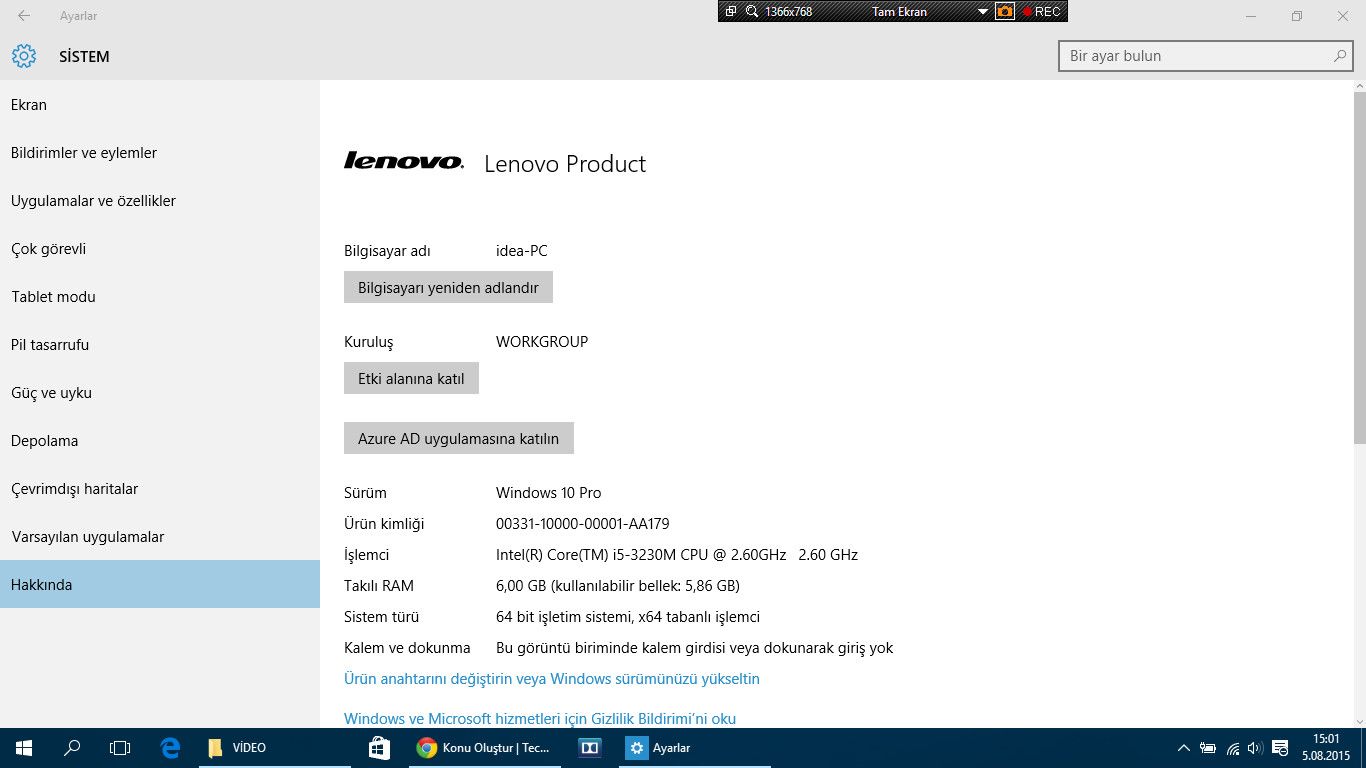Select Varsayılan uygulamalar in the sidebar
The height and width of the screenshot is (768, 1366).
pyautogui.click(x=160, y=537)
